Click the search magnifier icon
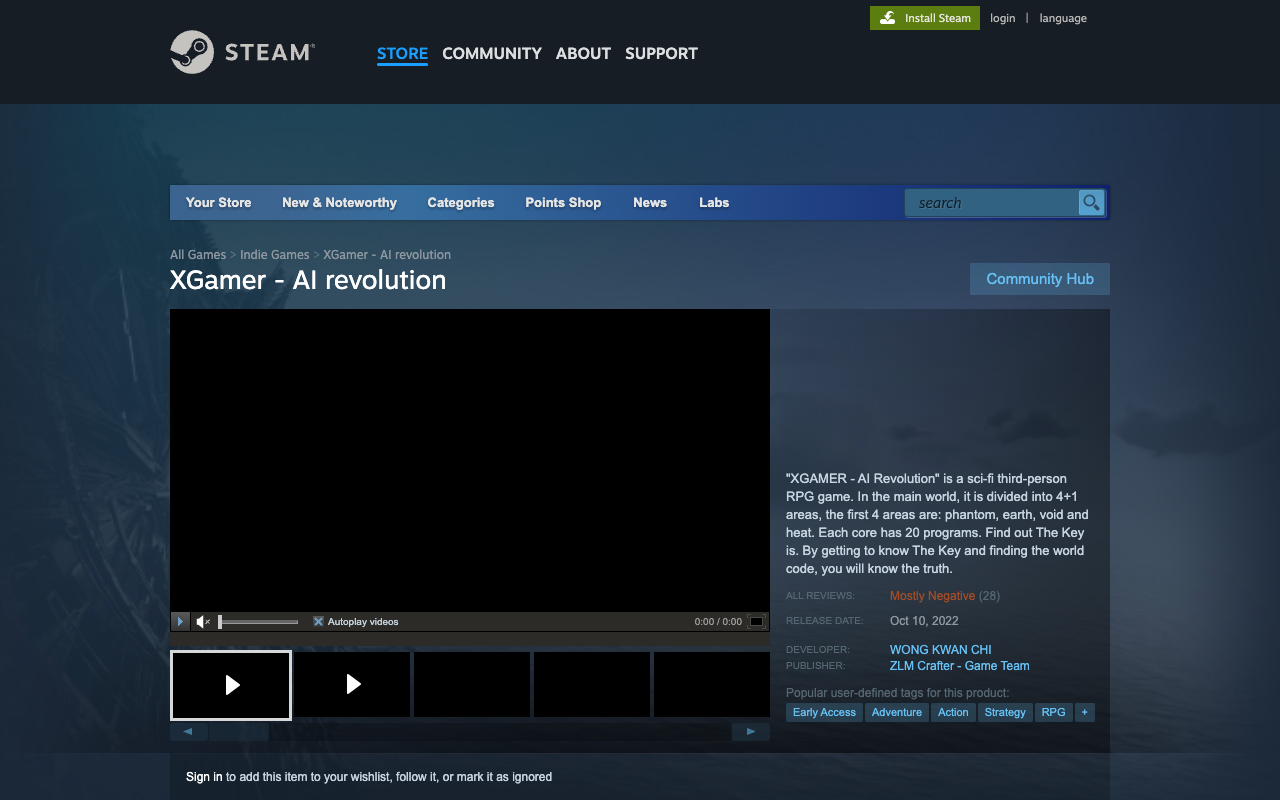Image resolution: width=1280 pixels, height=800 pixels. [1091, 203]
